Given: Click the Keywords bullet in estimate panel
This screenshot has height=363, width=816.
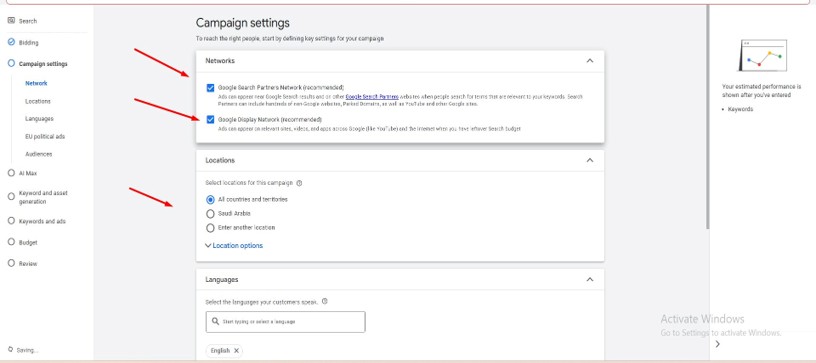Looking at the screenshot, I should pos(740,109).
